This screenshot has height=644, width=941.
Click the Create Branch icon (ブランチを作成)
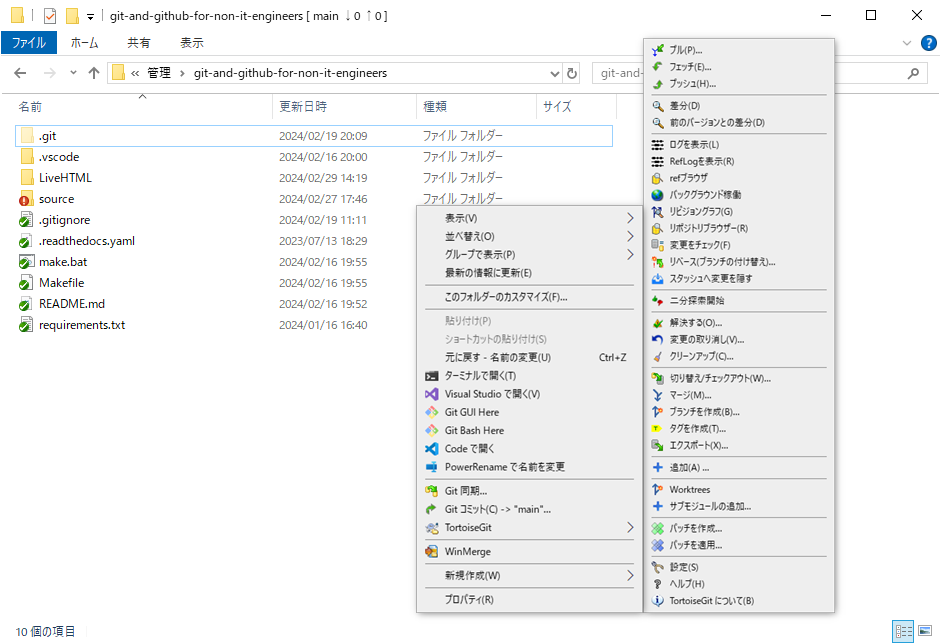658,412
